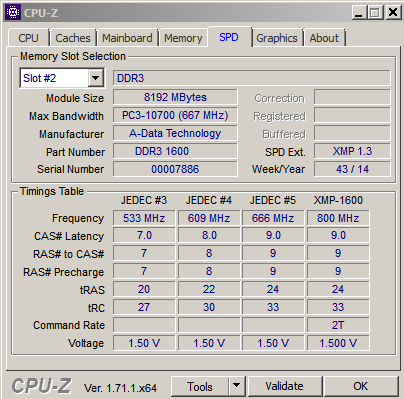Go to the Mainboard tab

[127, 38]
